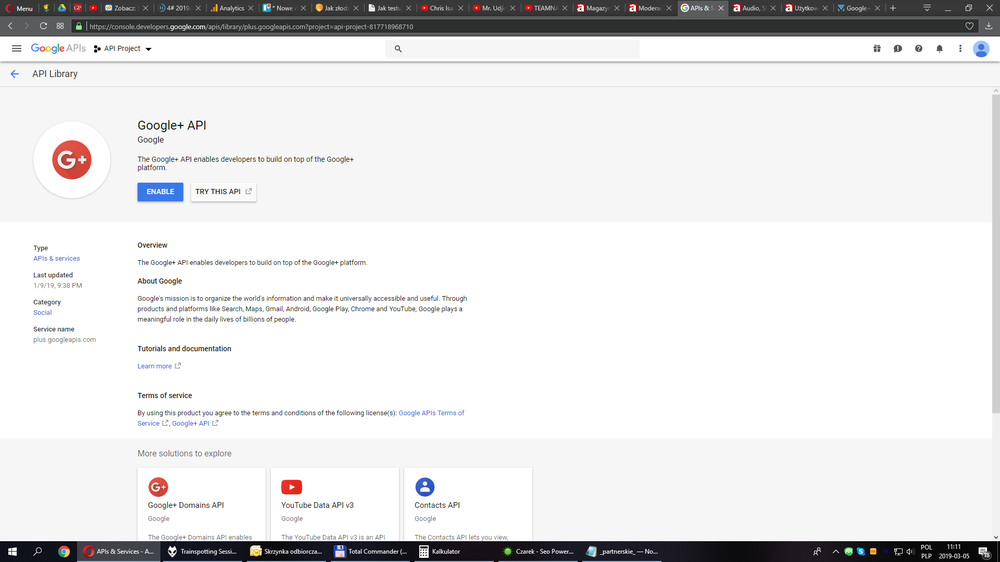Open Google APIs Terms of Service link
This screenshot has height=562, width=1000.
[x=431, y=413]
